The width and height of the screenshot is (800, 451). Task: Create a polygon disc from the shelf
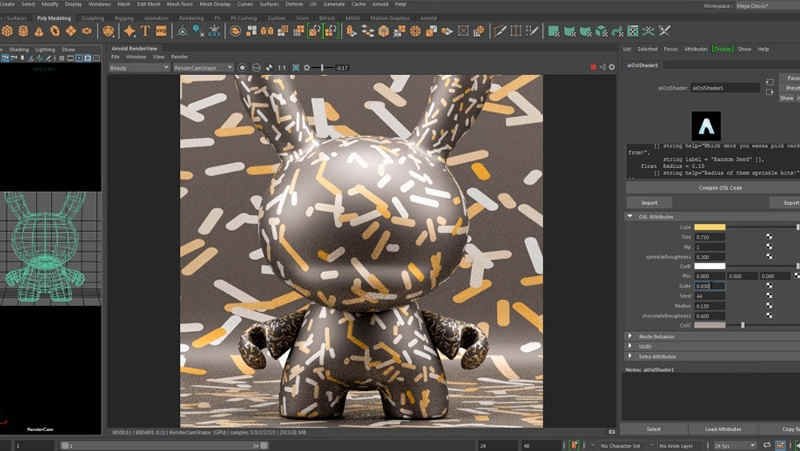(87, 31)
